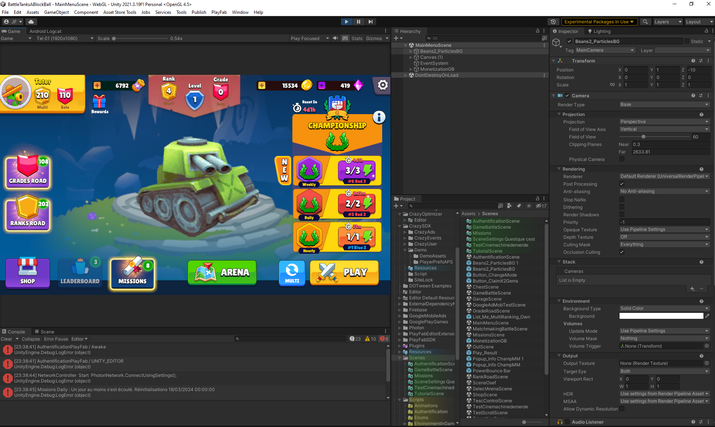Toggle warning messages filter showing 10
Screen dimensions: 715x427
tap(370, 339)
